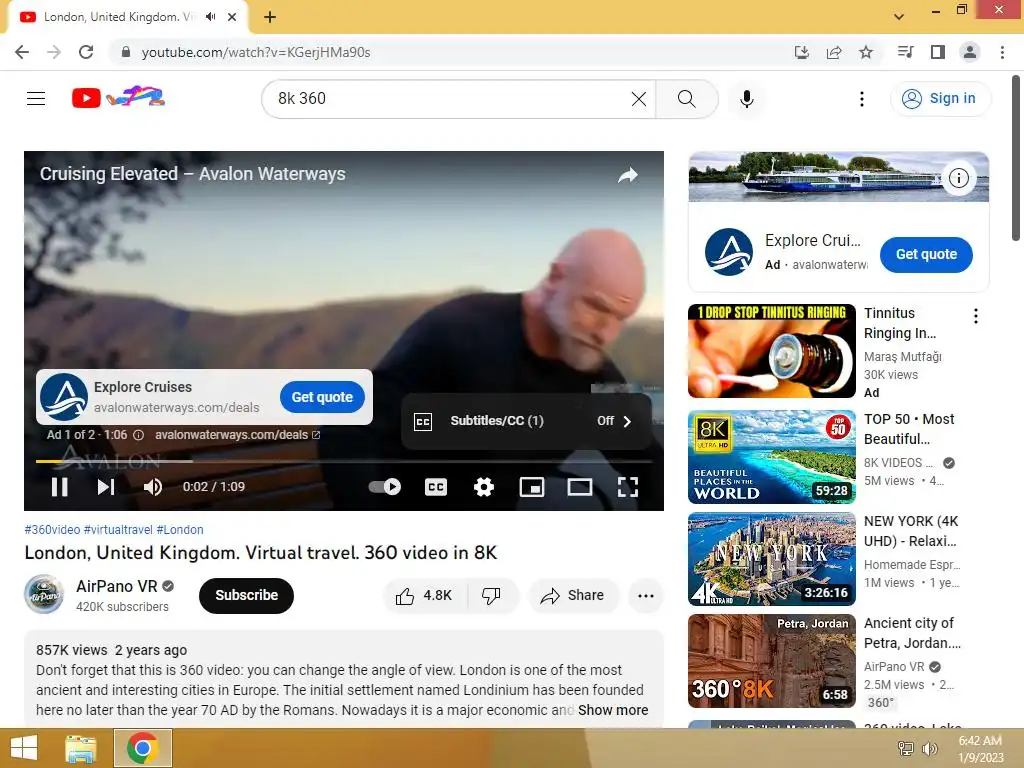
Task: Sign in to YouTube
Action: coord(940,99)
